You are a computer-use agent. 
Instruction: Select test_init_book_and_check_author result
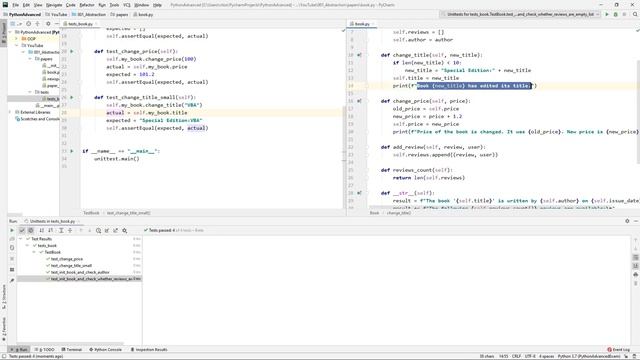pyautogui.click(x=80, y=272)
